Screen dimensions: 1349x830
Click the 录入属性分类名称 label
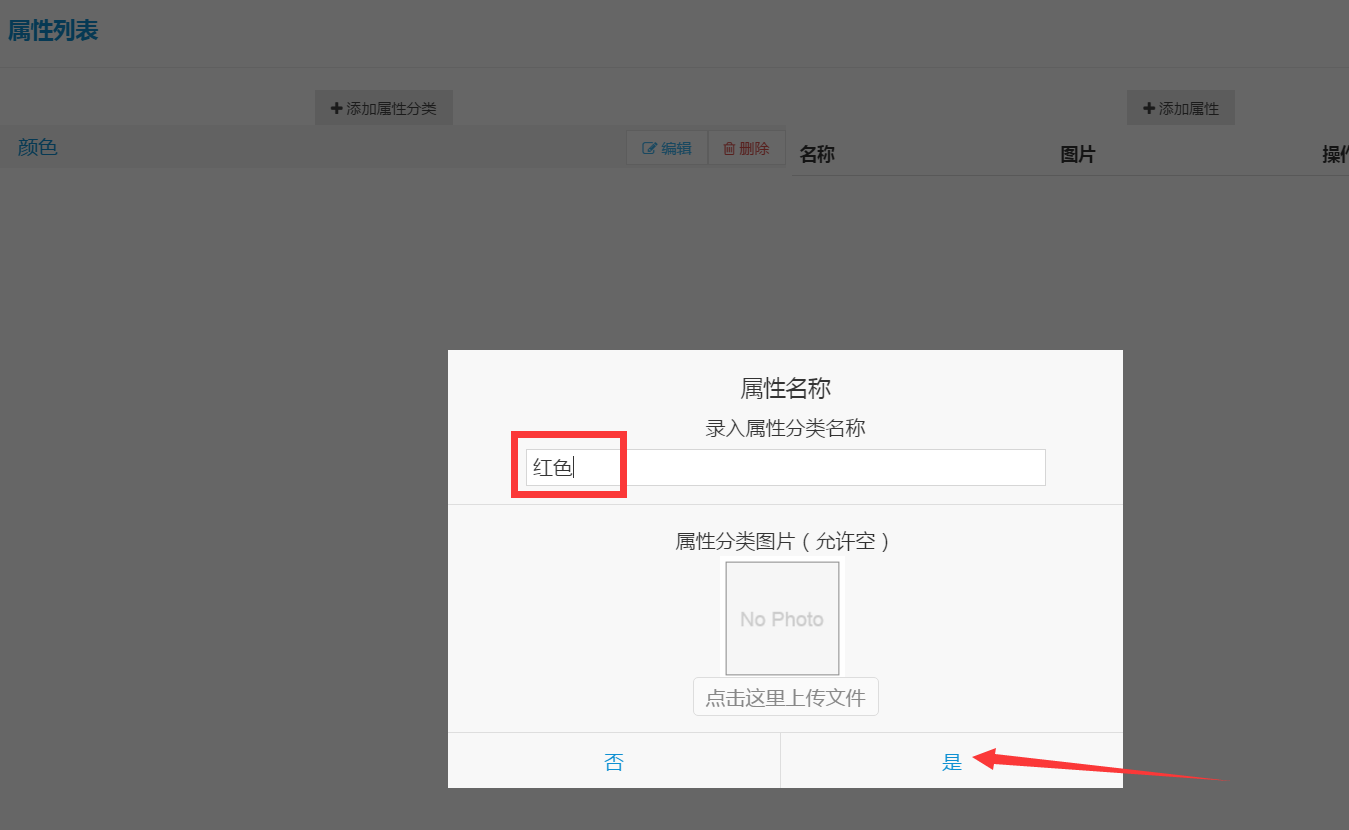pyautogui.click(x=785, y=429)
